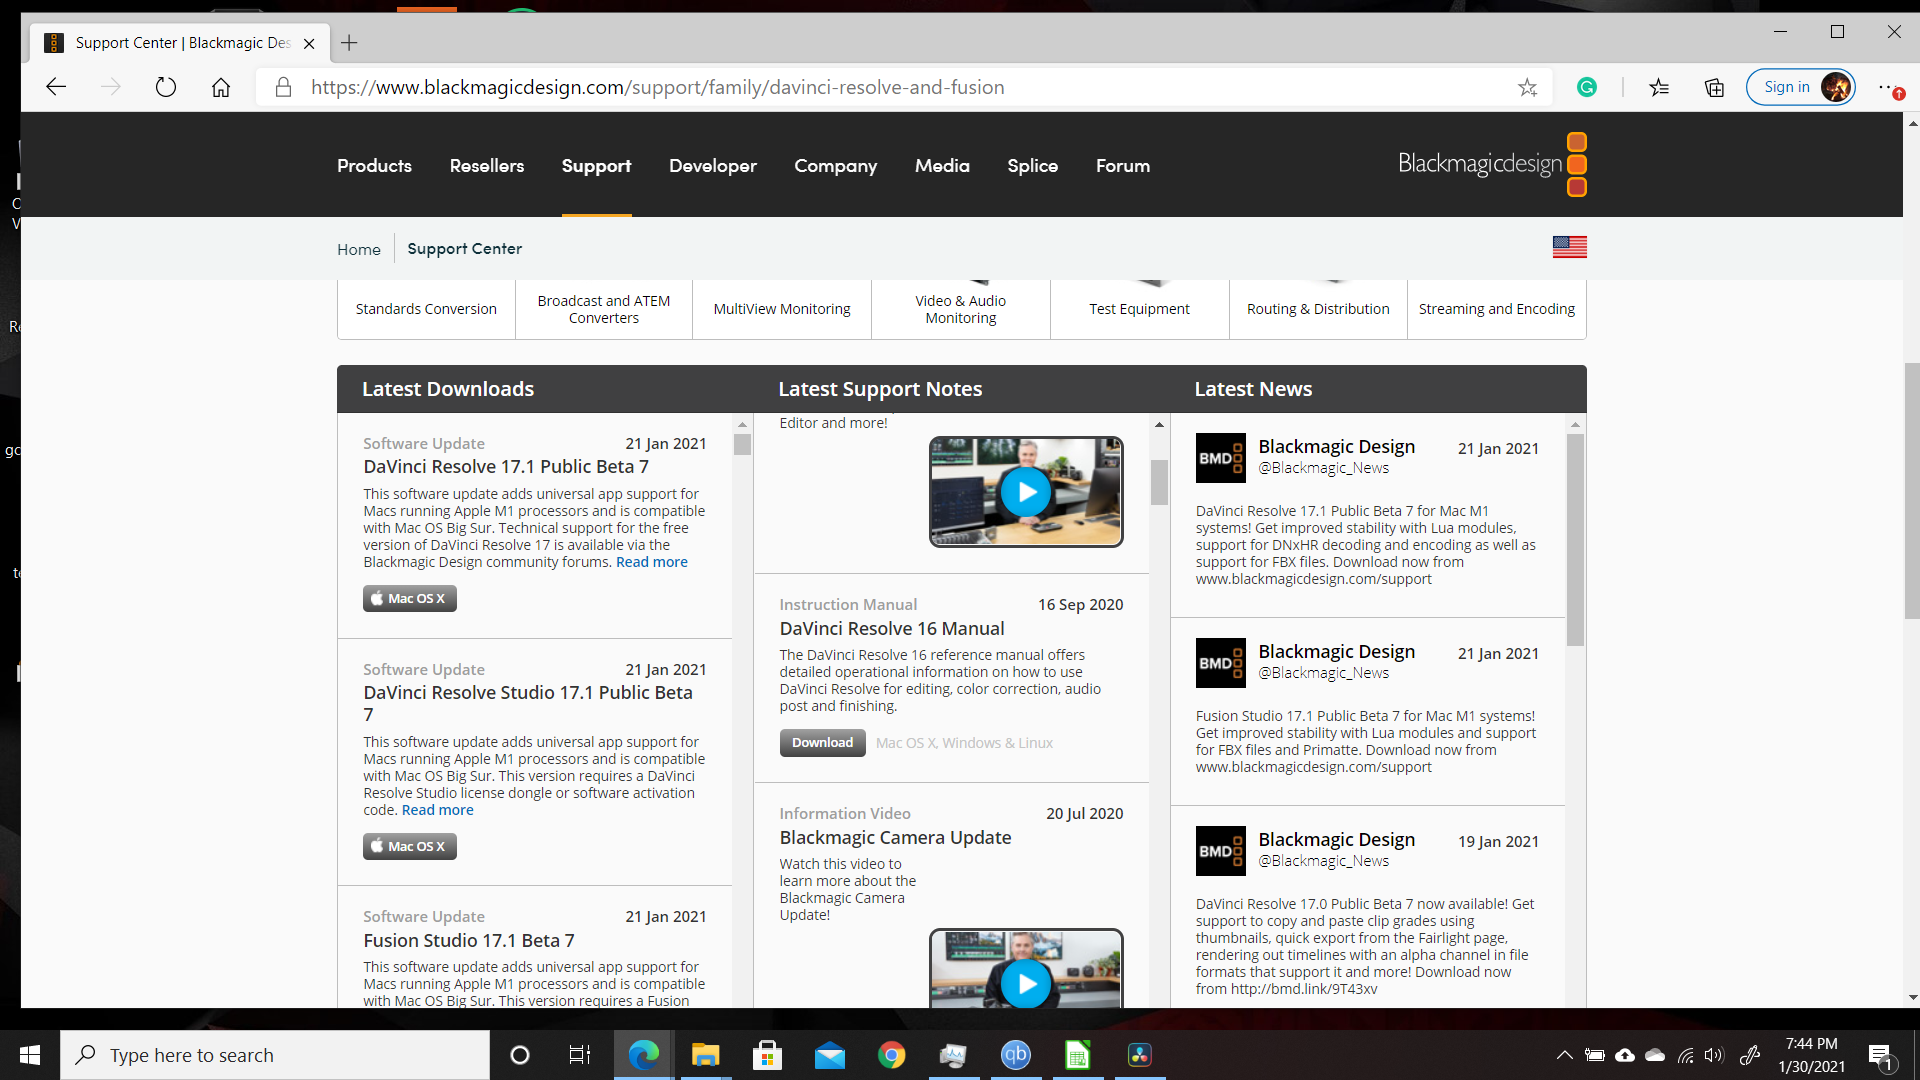Screen dimensions: 1920x1080
Task: Read more about Resolve Studio 17.1 Beta 7
Action: [x=438, y=810]
